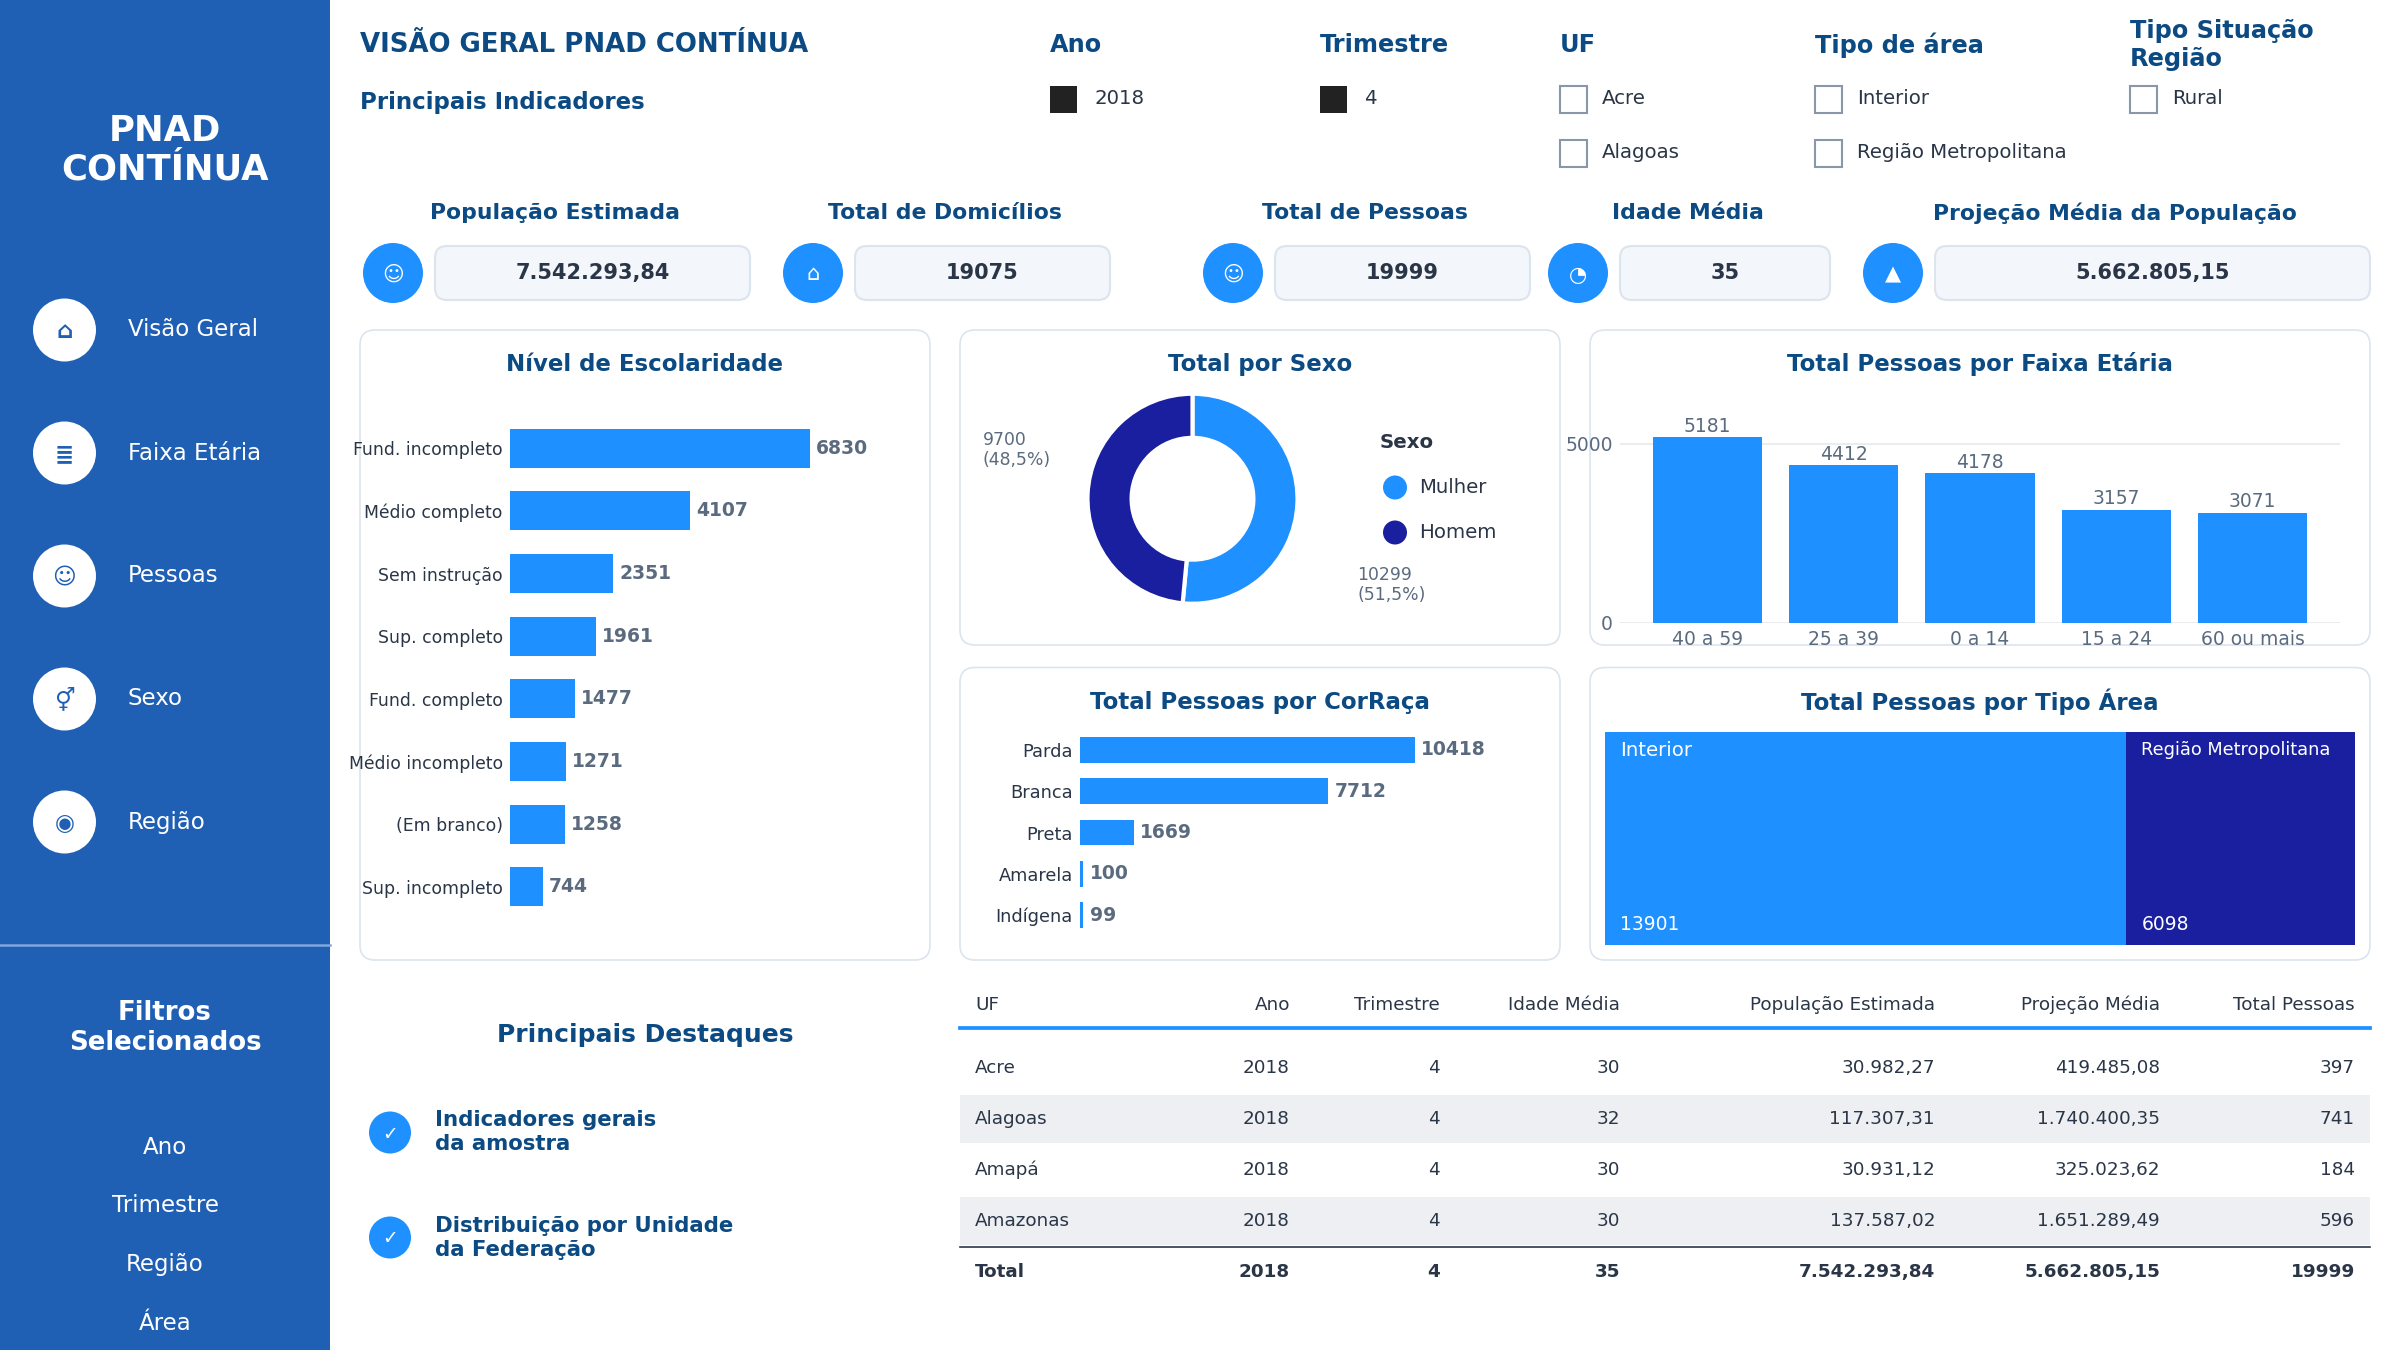This screenshot has width=2400, height=1350.
Task: Switch to the Pessoas page label
Action: coord(172,575)
